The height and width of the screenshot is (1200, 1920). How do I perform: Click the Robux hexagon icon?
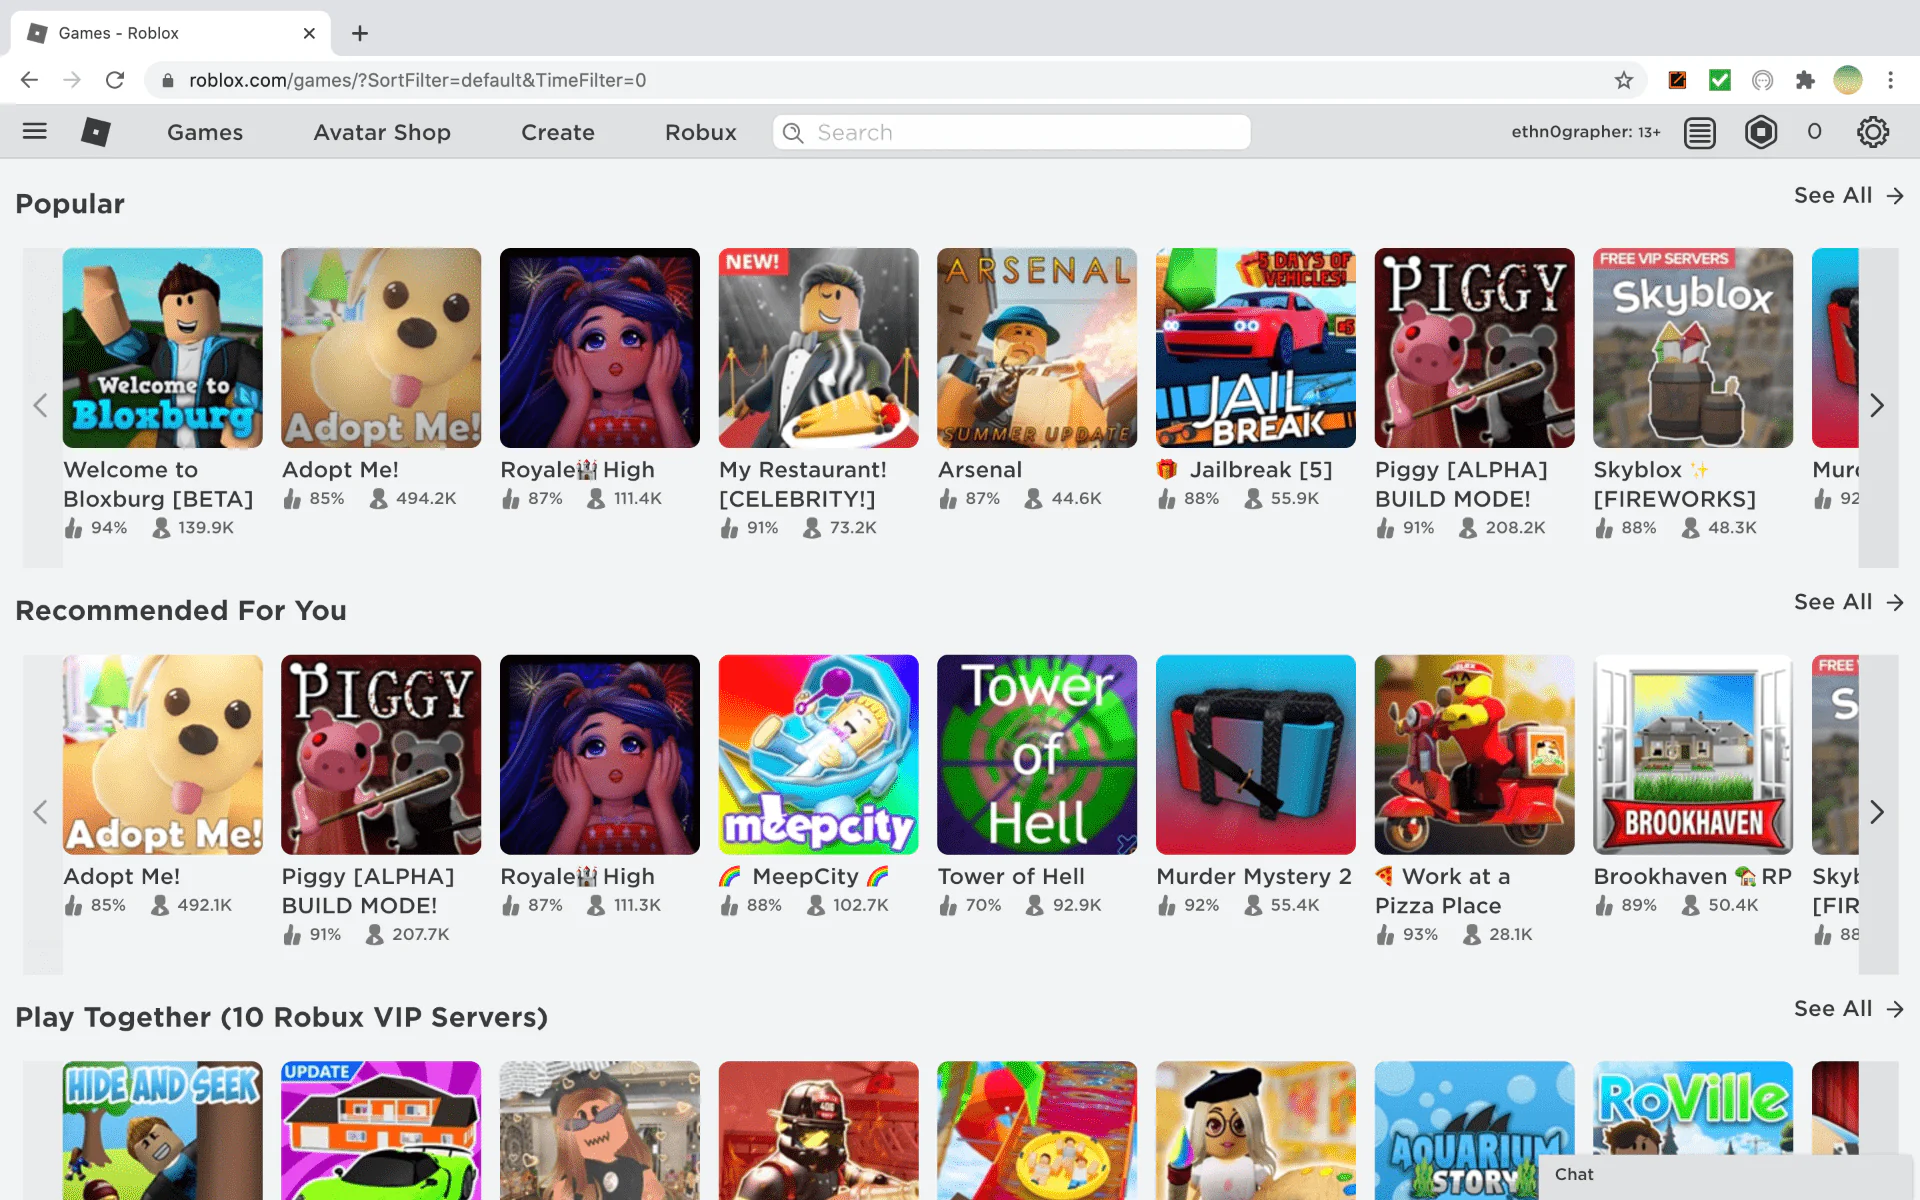point(1760,132)
